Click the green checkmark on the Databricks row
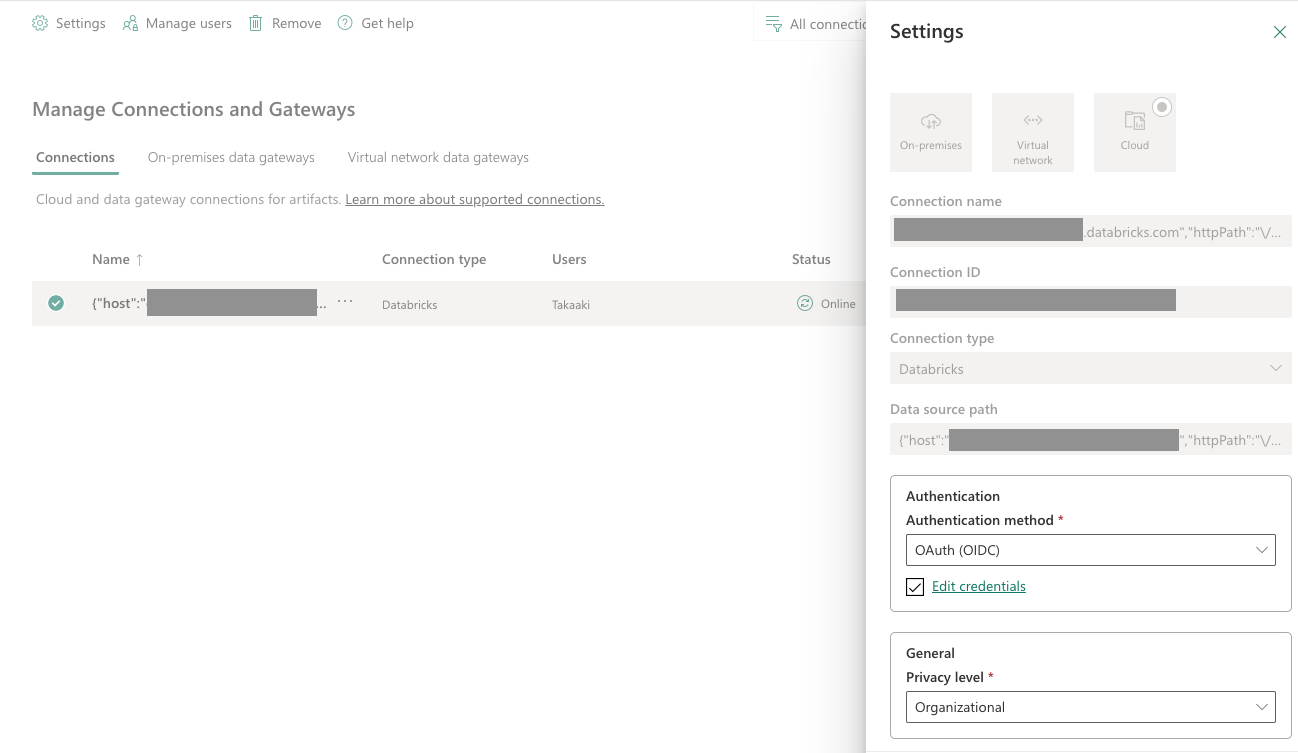The image size is (1298, 753). [56, 302]
